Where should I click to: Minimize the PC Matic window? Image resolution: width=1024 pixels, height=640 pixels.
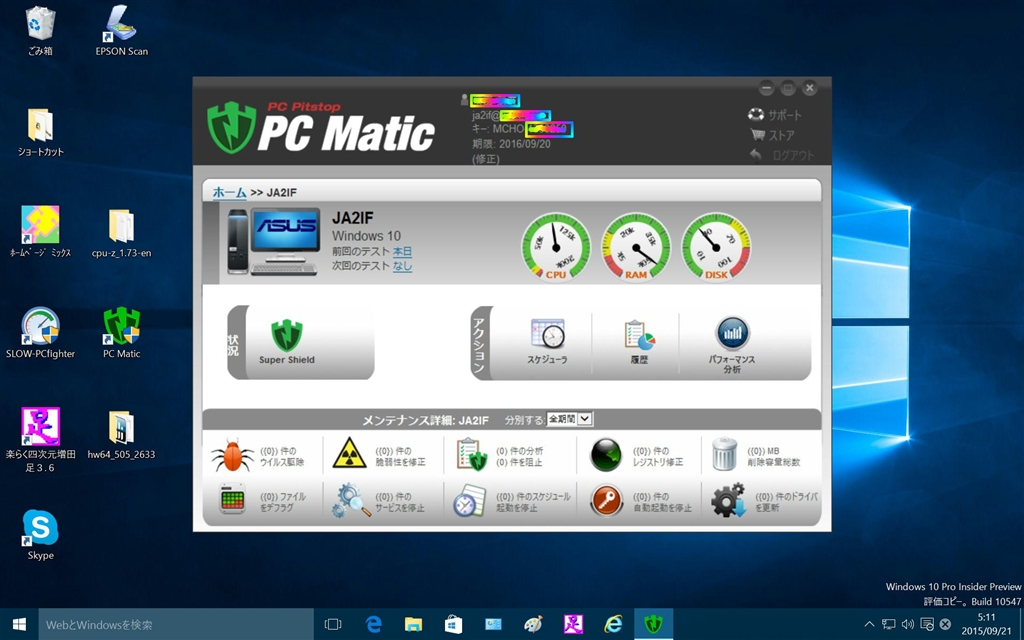767,88
